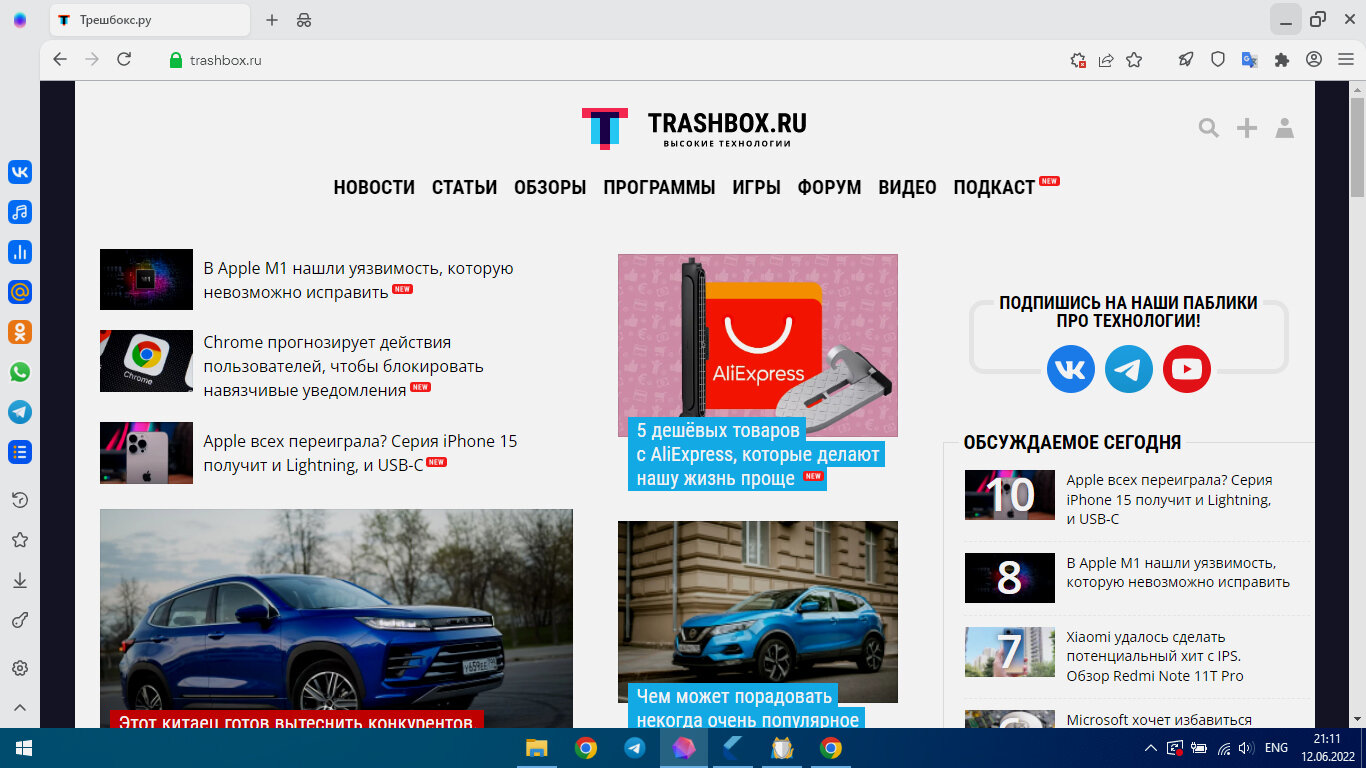Bookmark this page with the star
This screenshot has width=1366, height=768.
pos(1134,60)
